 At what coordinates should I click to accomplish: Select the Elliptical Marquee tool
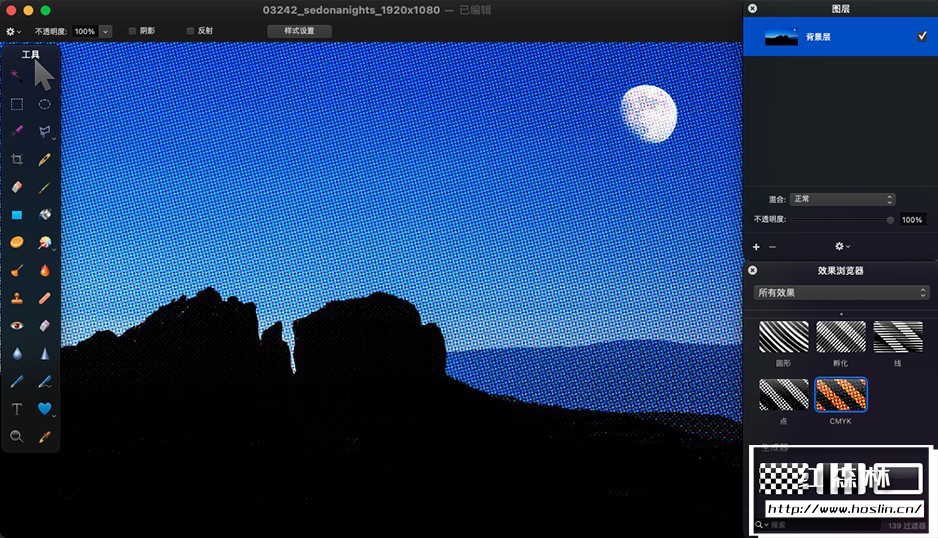tap(45, 104)
